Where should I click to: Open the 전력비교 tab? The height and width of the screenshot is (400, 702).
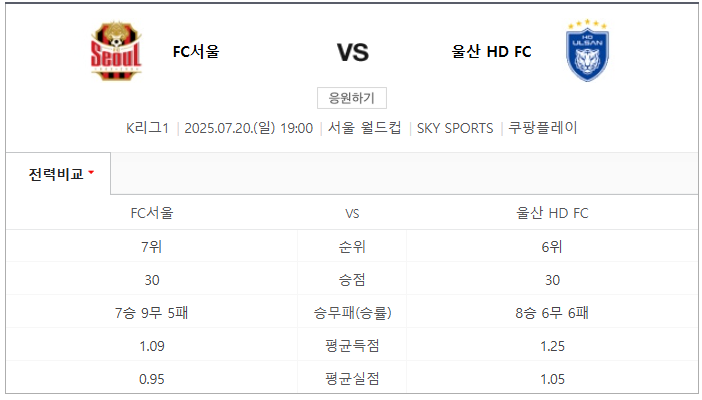(x=58, y=174)
